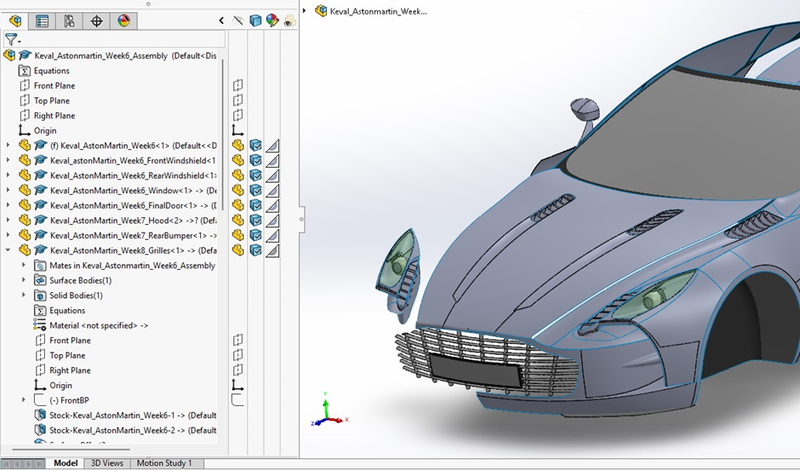The width and height of the screenshot is (800, 470).
Task: Select Right Plane under the Grilles component
Action: click(x=70, y=370)
